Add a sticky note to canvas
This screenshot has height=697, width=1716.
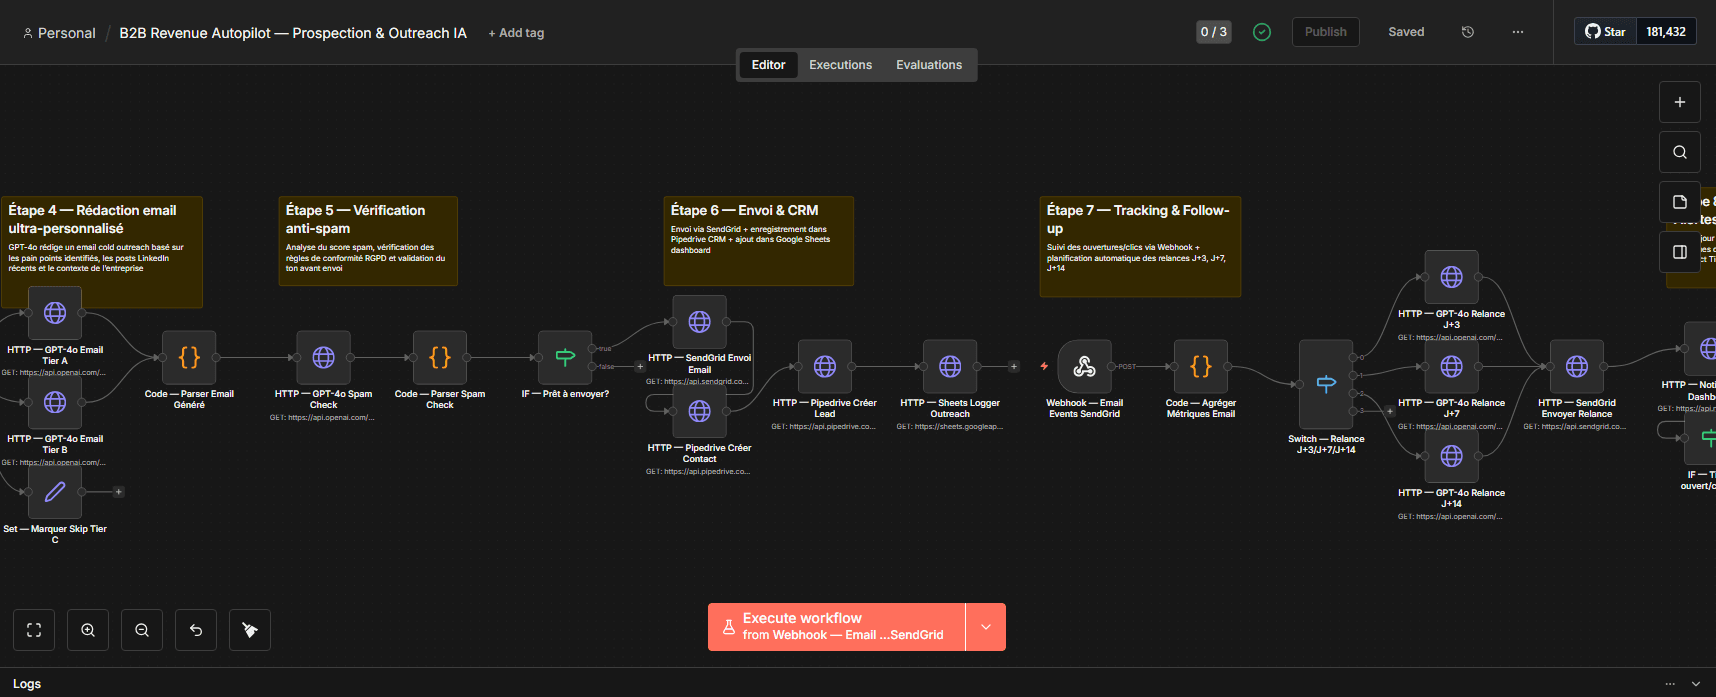coord(1680,202)
